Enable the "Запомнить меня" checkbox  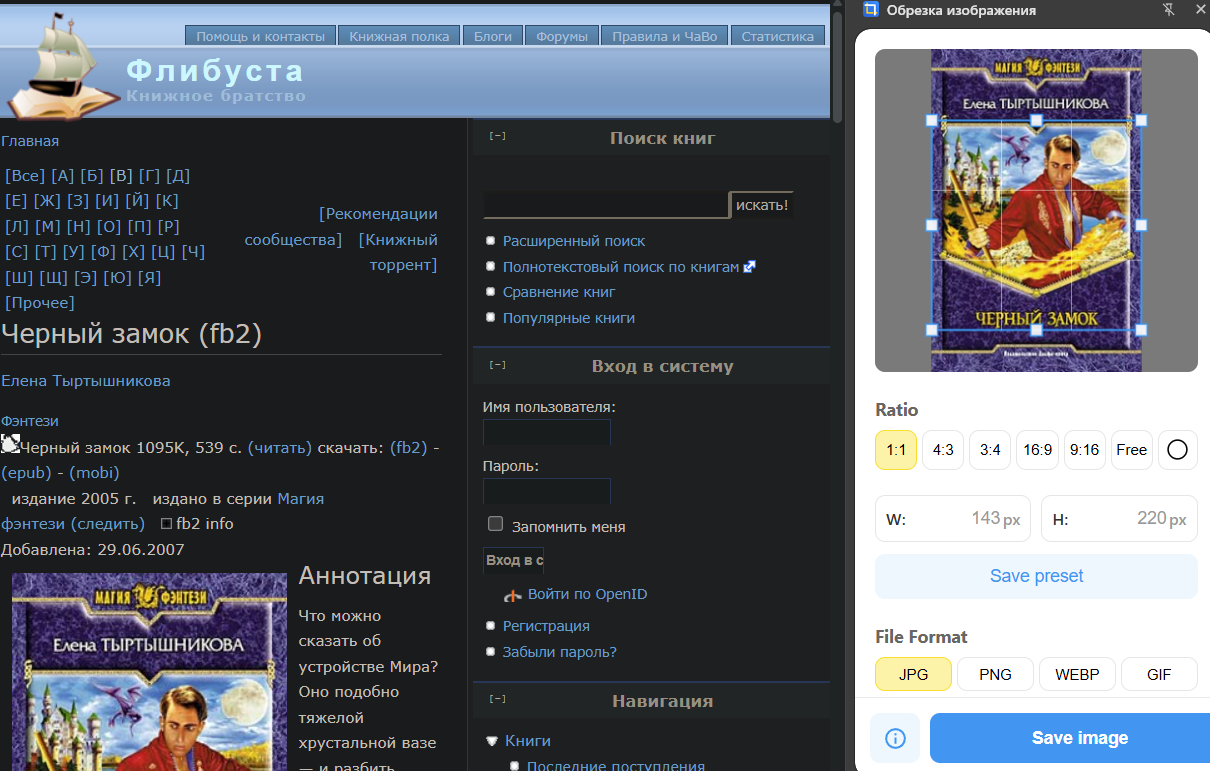tap(495, 524)
